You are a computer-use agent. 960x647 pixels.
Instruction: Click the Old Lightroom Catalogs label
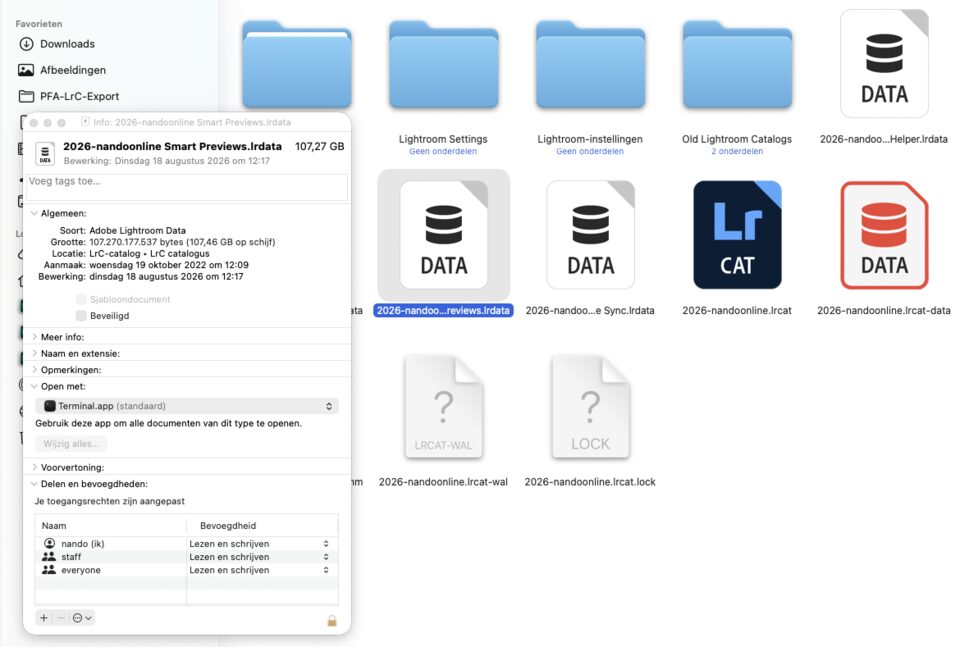(737, 139)
